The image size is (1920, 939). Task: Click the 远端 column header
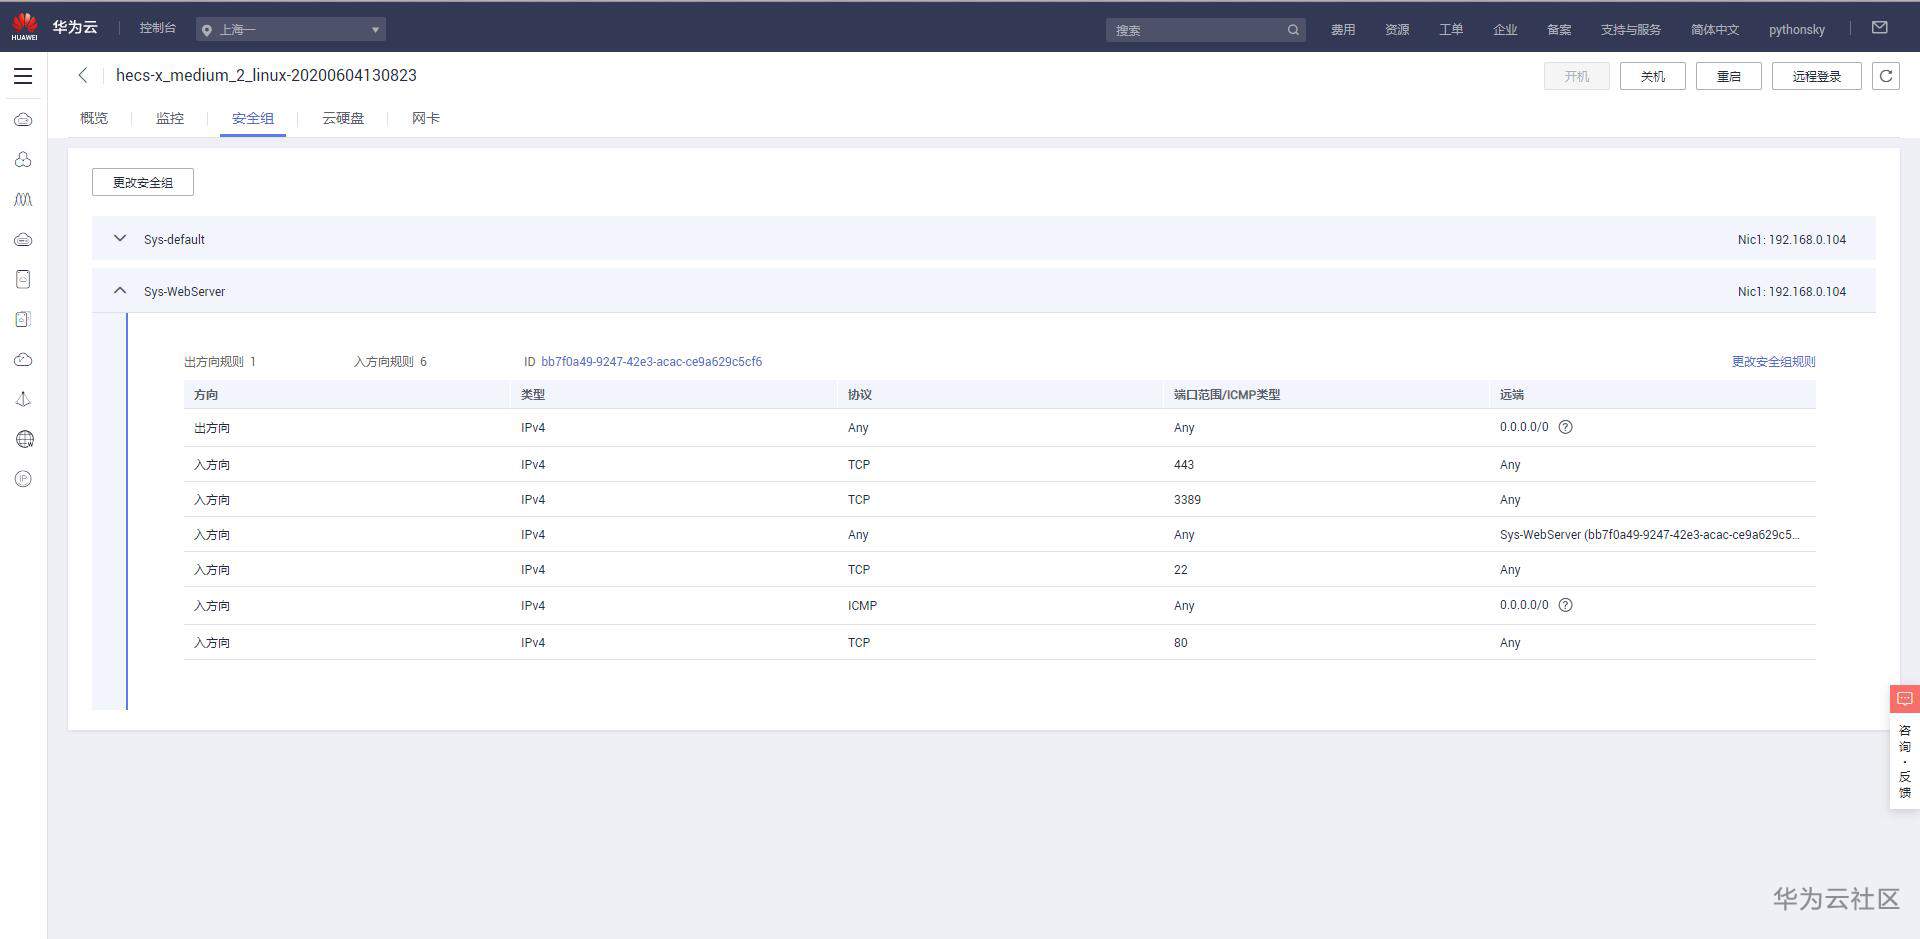tap(1512, 395)
